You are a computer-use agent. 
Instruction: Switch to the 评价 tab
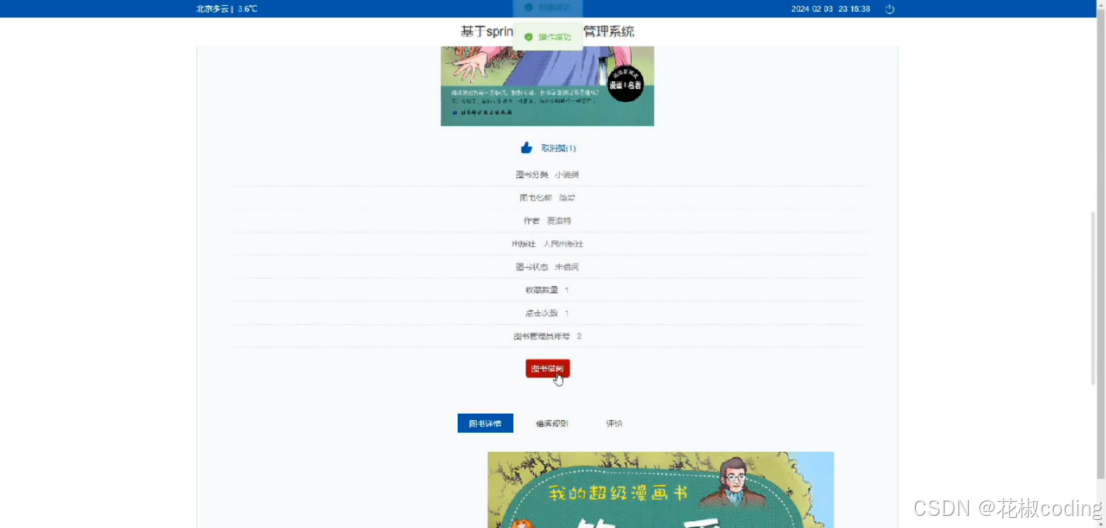click(x=614, y=424)
